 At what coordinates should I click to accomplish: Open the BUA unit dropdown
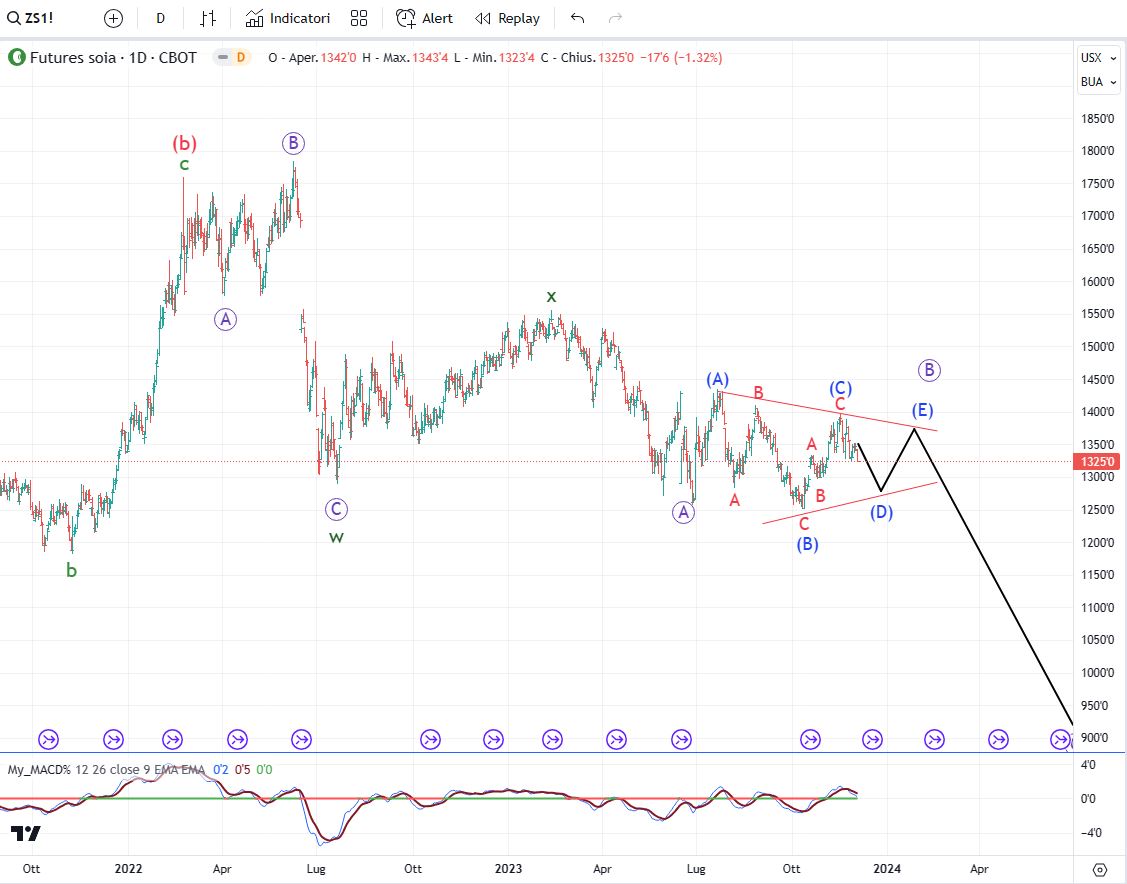(1099, 82)
